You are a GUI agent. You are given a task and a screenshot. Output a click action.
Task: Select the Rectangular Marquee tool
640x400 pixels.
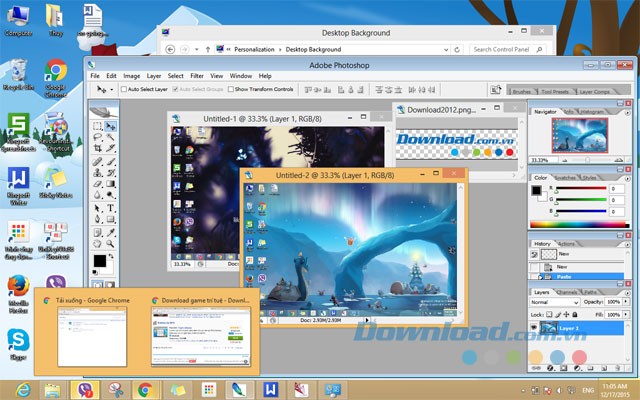(x=98, y=126)
